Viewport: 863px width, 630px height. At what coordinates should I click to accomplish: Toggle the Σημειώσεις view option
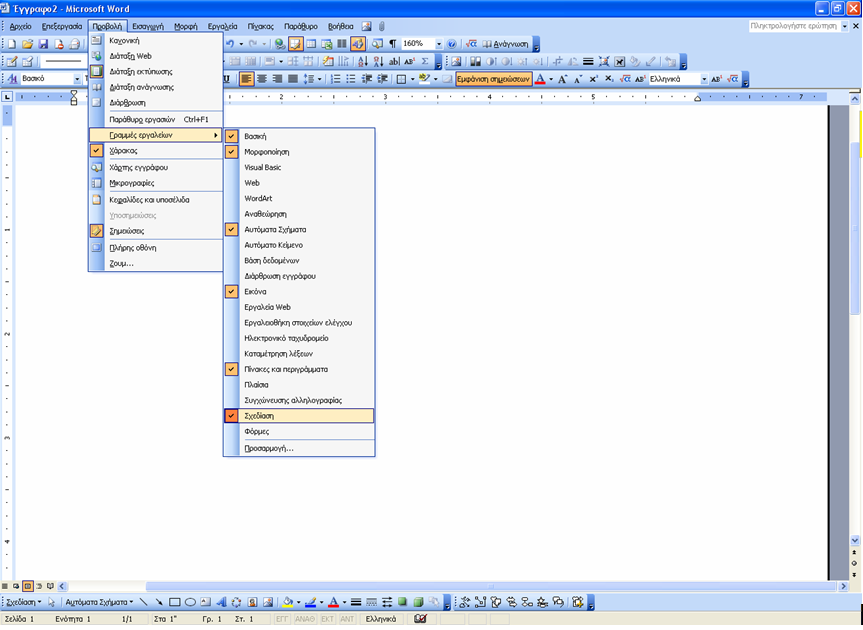pos(156,231)
